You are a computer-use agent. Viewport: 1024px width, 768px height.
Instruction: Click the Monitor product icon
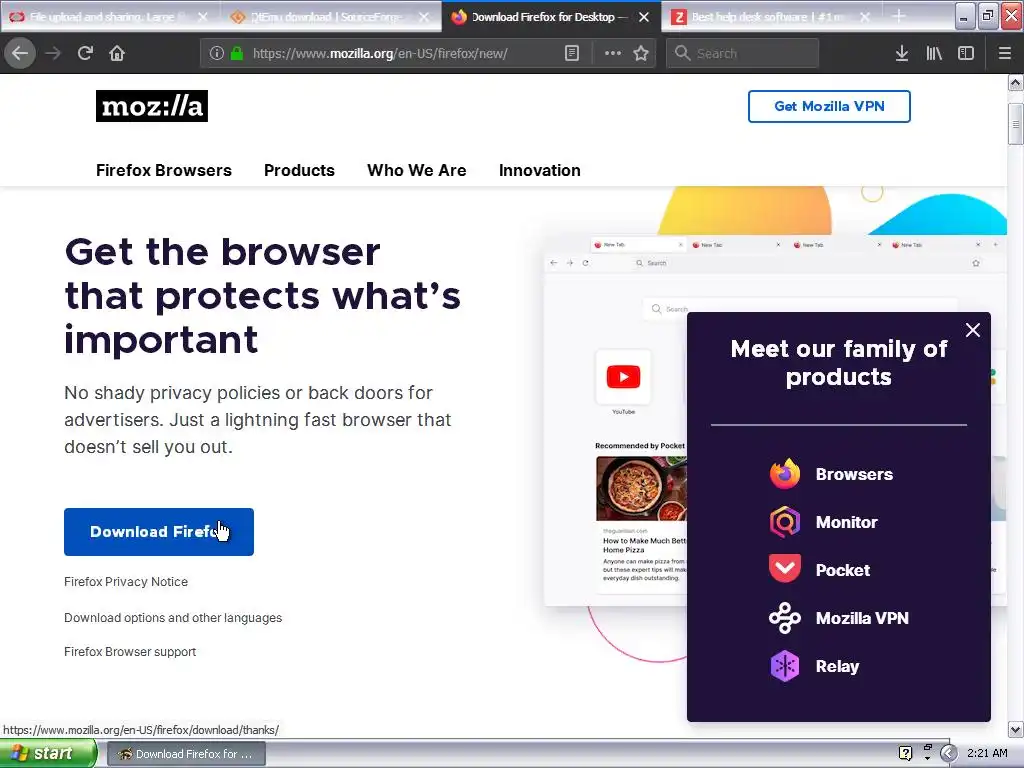785,522
